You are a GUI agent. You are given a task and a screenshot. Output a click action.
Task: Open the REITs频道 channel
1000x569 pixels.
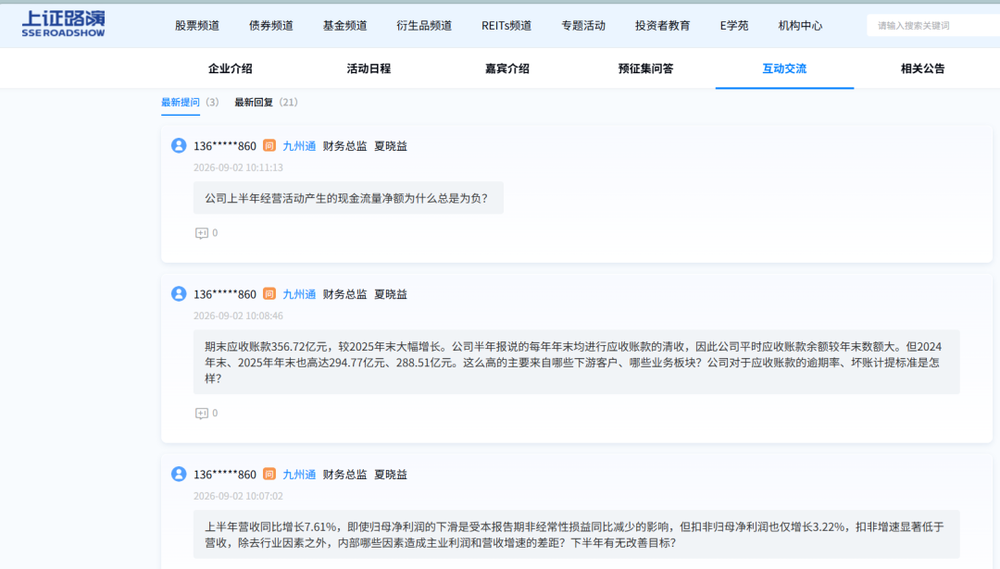[x=506, y=26]
